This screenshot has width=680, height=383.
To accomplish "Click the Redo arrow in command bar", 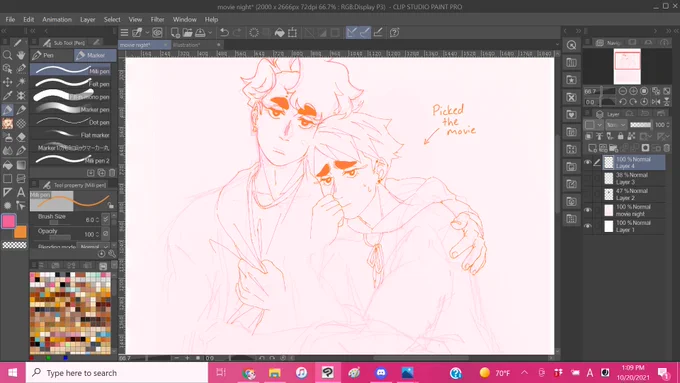I will pyautogui.click(x=237, y=33).
